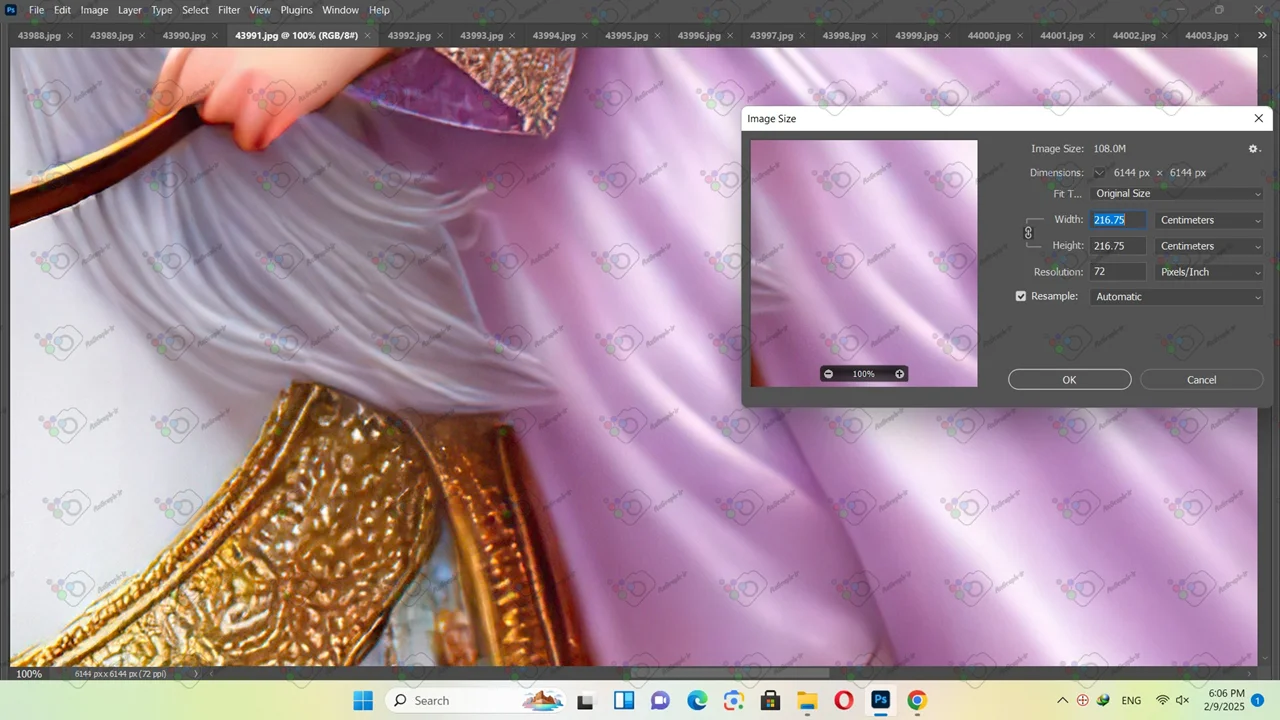Viewport: 1280px width, 720px height.
Task: Open Microsoft Edge from the taskbar
Action: point(697,700)
